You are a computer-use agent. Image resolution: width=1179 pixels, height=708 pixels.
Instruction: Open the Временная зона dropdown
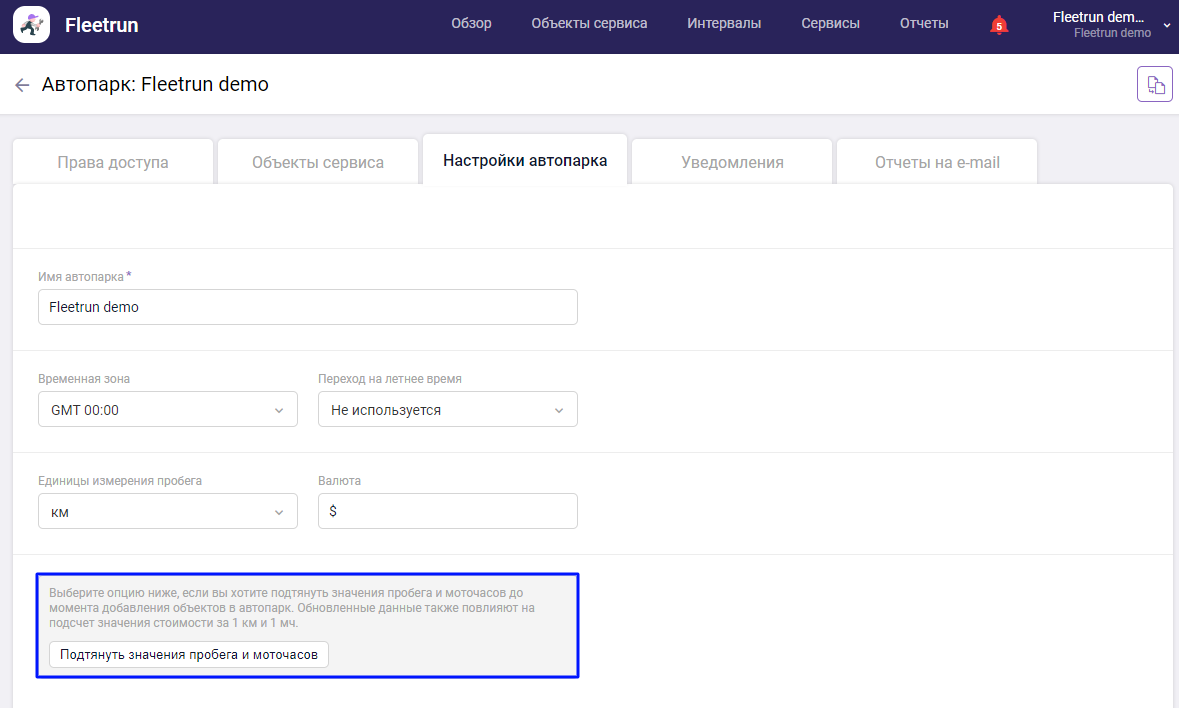click(167, 409)
